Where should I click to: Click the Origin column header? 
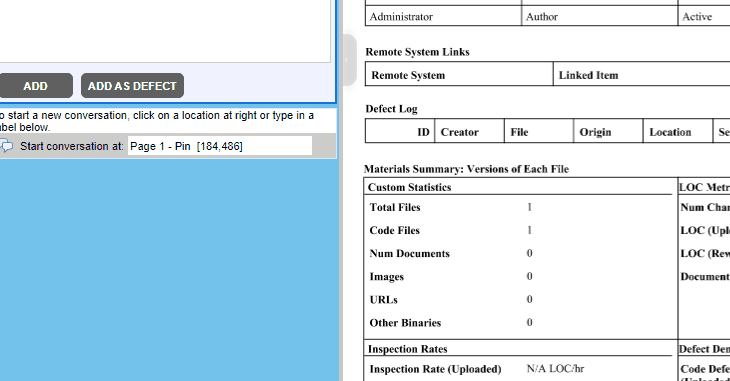click(608, 132)
